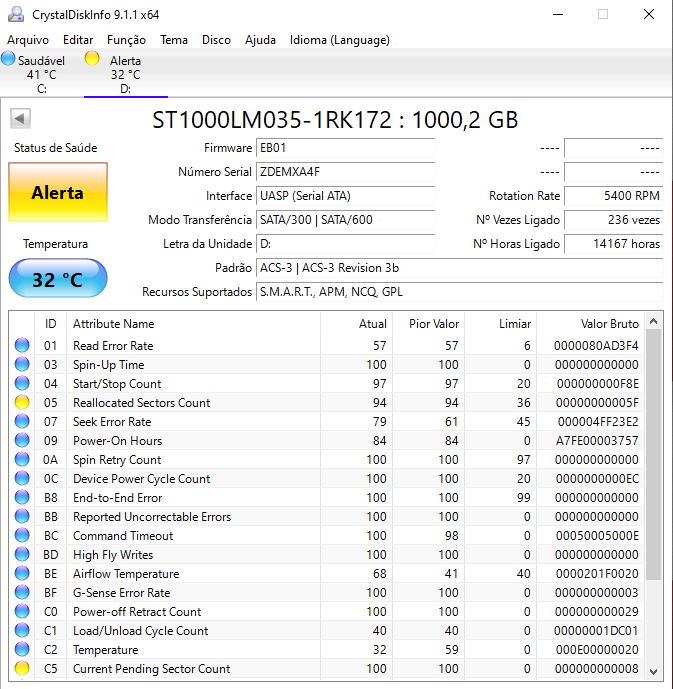Minimize the CrystalDiskInfo window
The width and height of the screenshot is (673, 689).
click(558, 15)
